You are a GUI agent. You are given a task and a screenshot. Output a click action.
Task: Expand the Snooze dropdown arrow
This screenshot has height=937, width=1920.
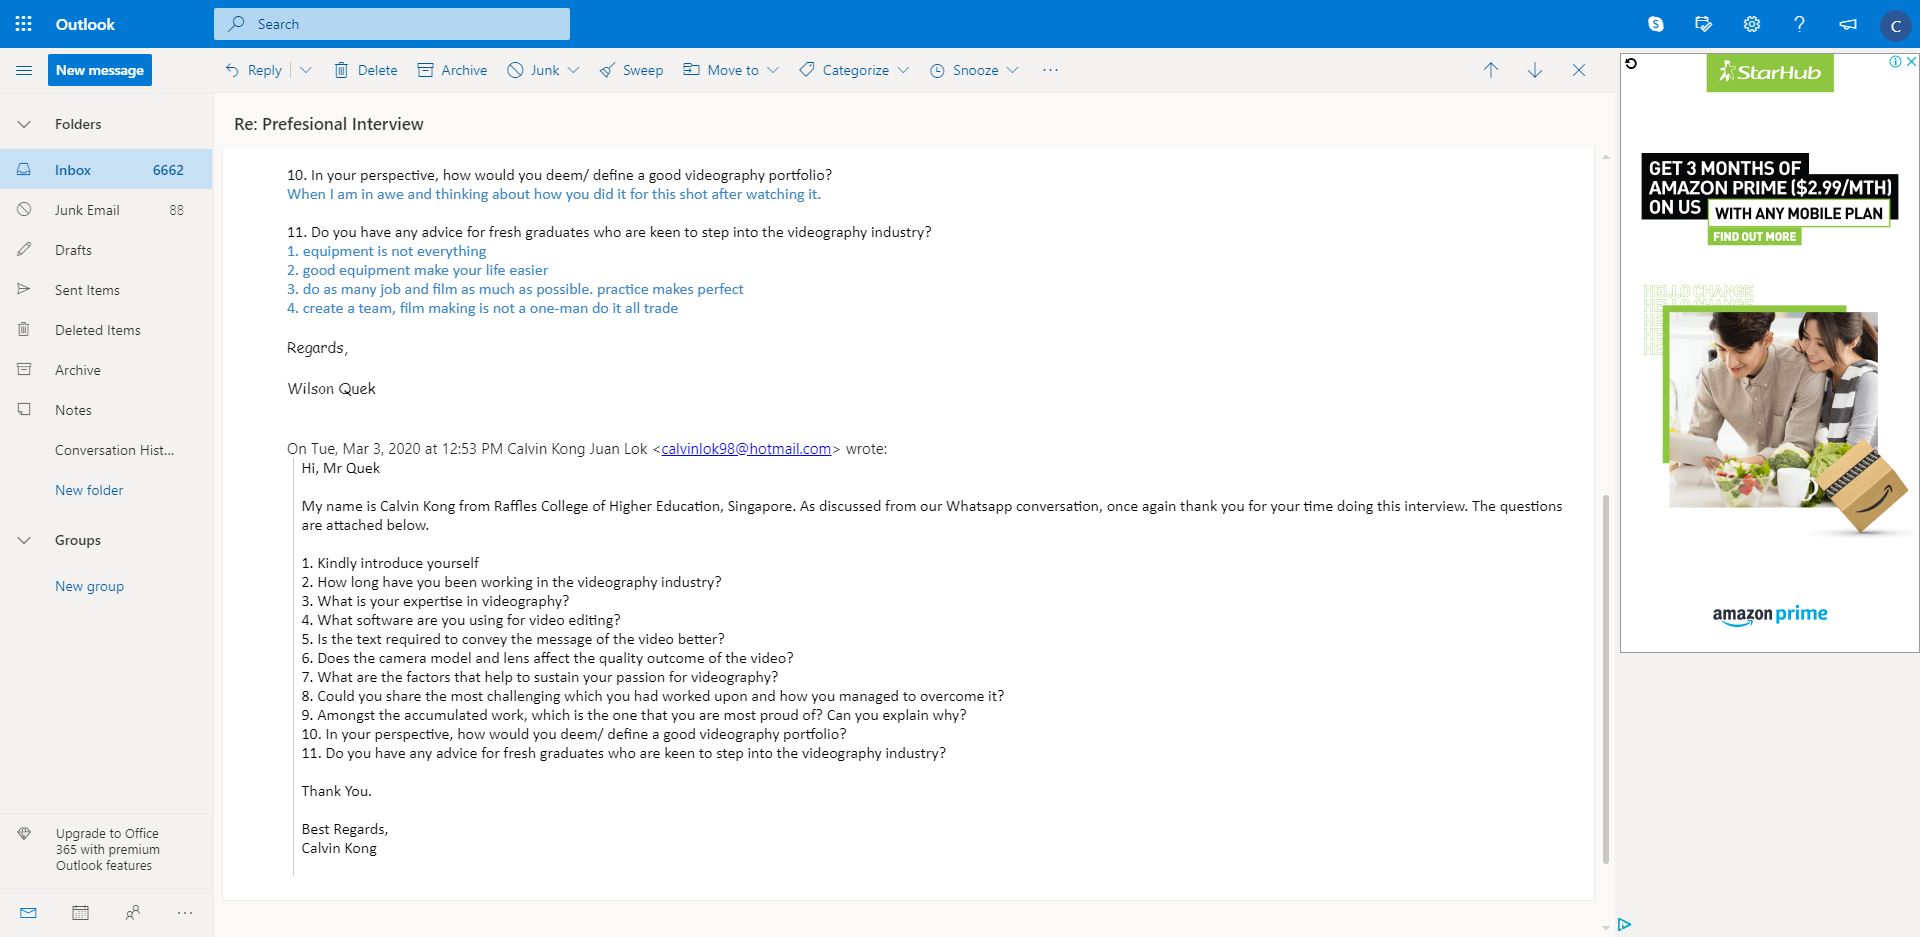(1012, 70)
